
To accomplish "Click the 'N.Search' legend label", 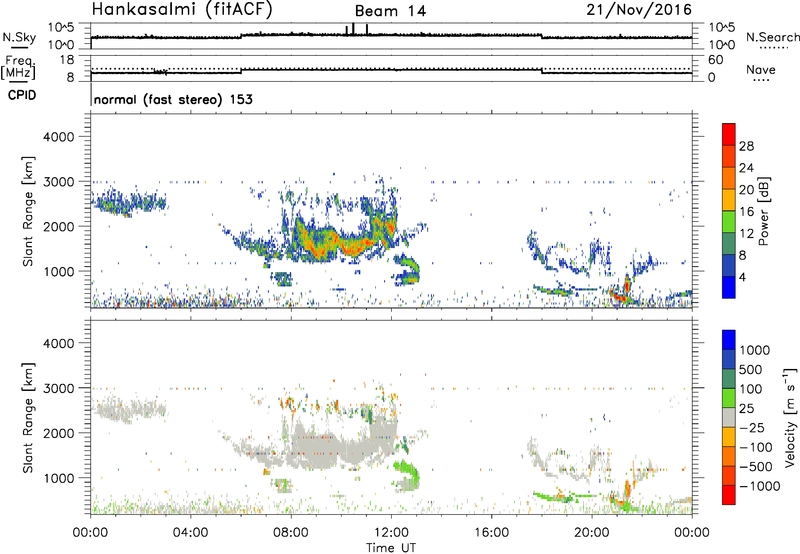I will point(772,37).
